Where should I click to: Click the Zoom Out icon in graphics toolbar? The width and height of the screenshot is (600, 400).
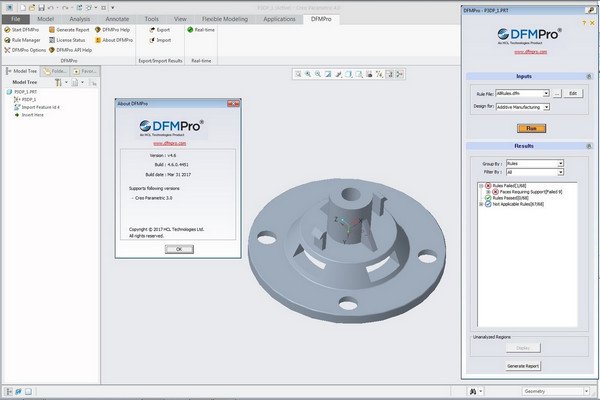click(x=318, y=74)
